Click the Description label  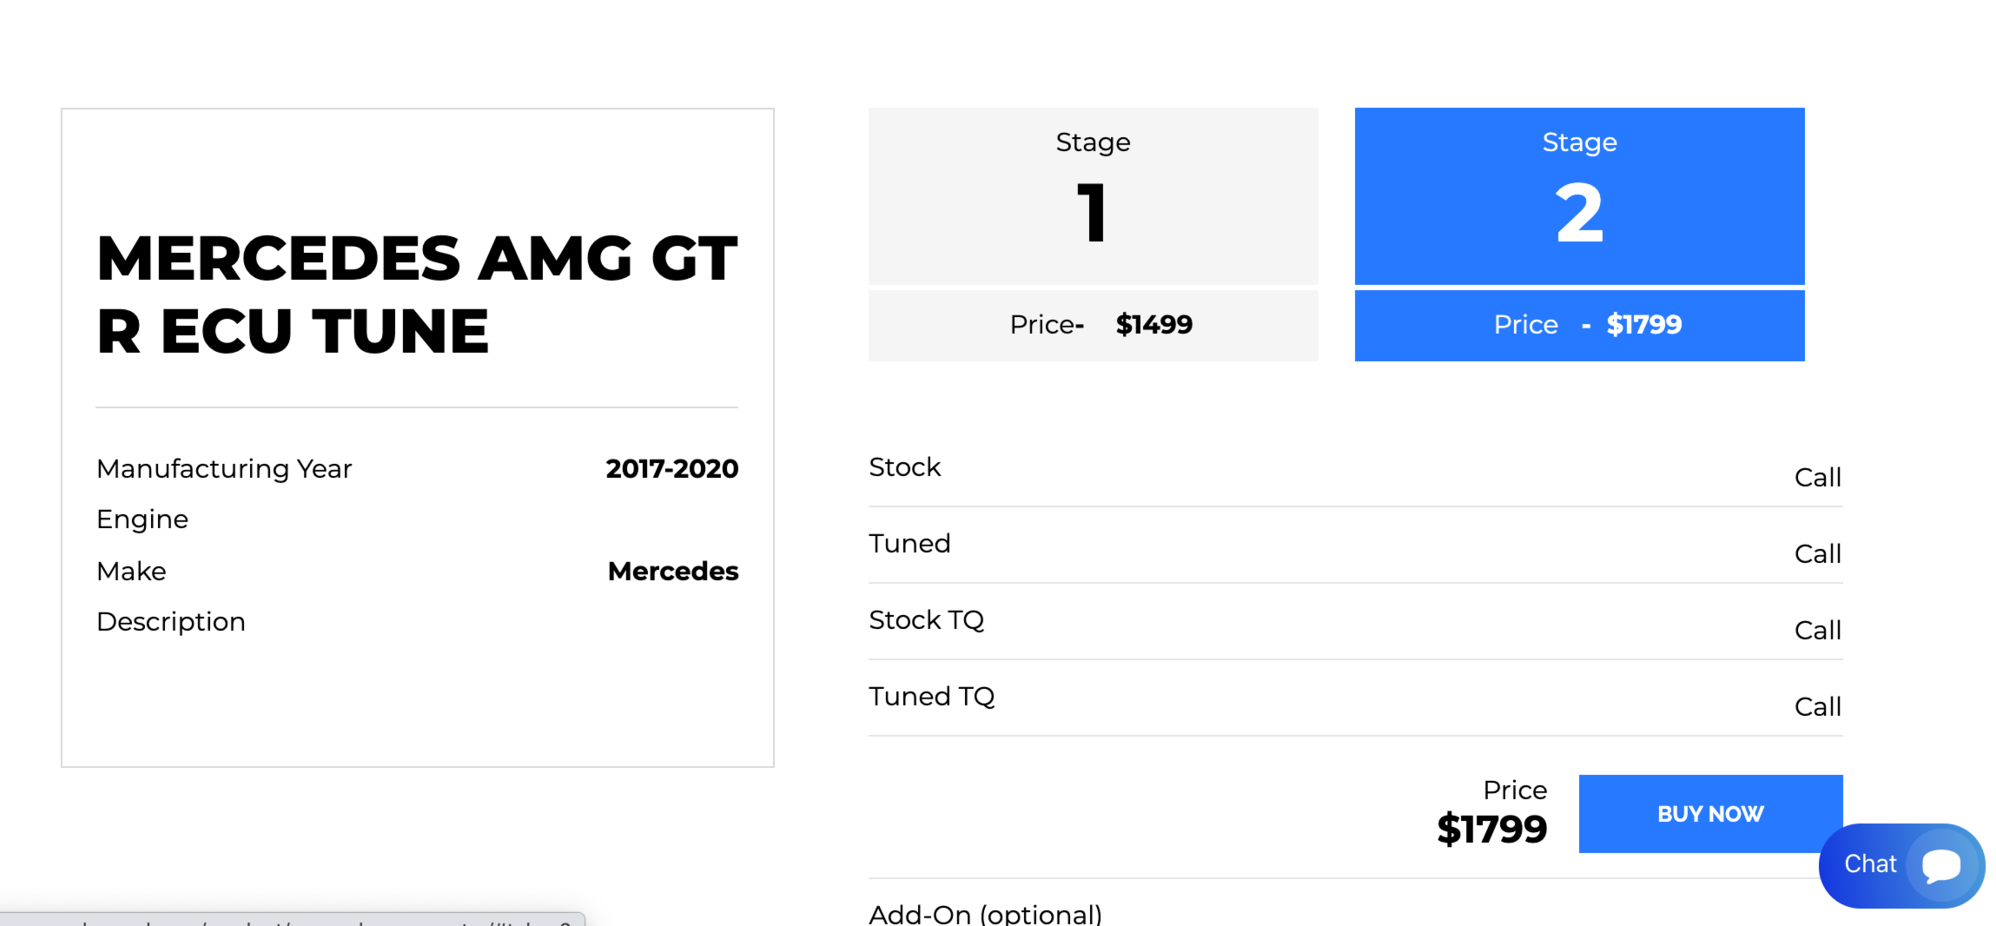(x=171, y=622)
